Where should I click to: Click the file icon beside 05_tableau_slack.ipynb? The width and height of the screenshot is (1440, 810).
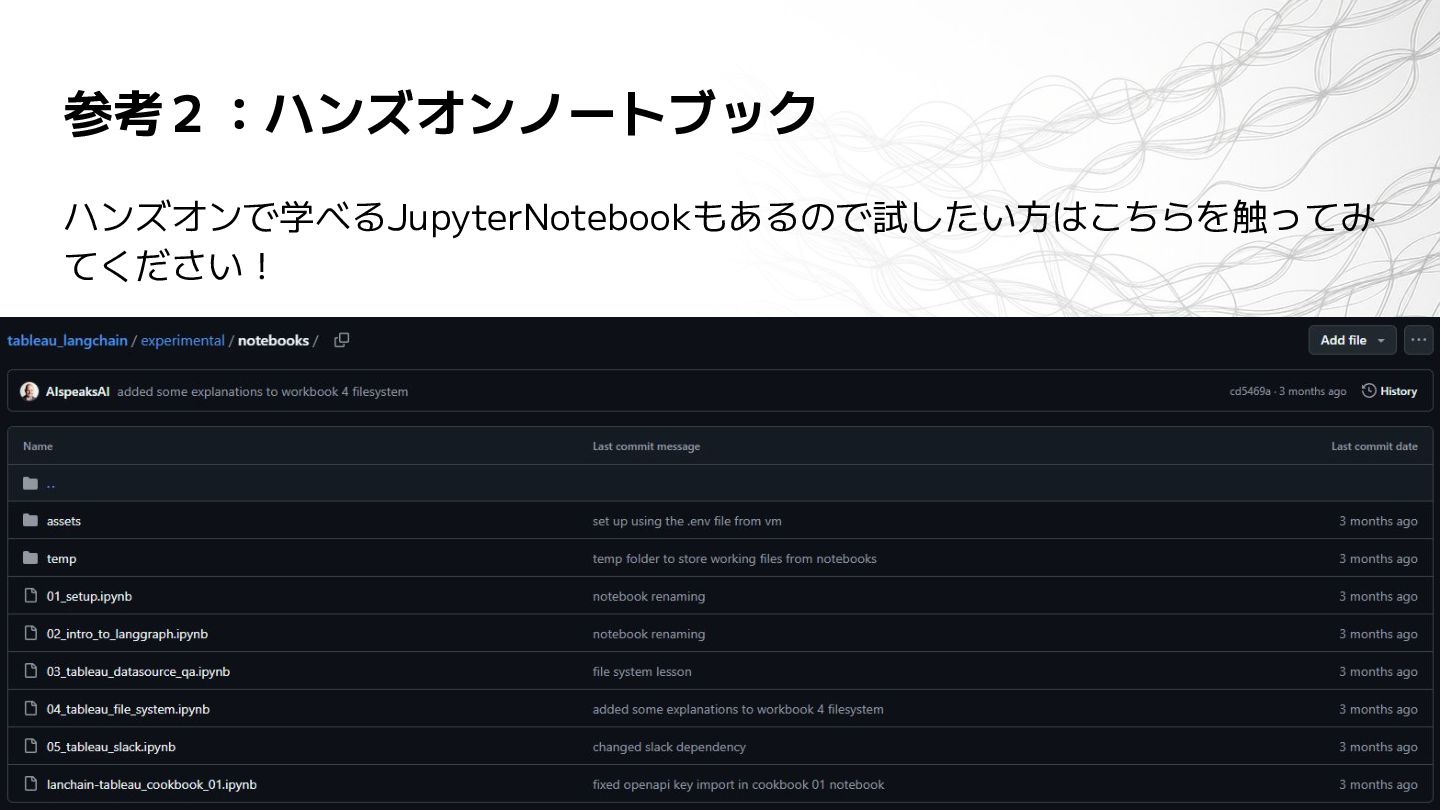pos(30,746)
